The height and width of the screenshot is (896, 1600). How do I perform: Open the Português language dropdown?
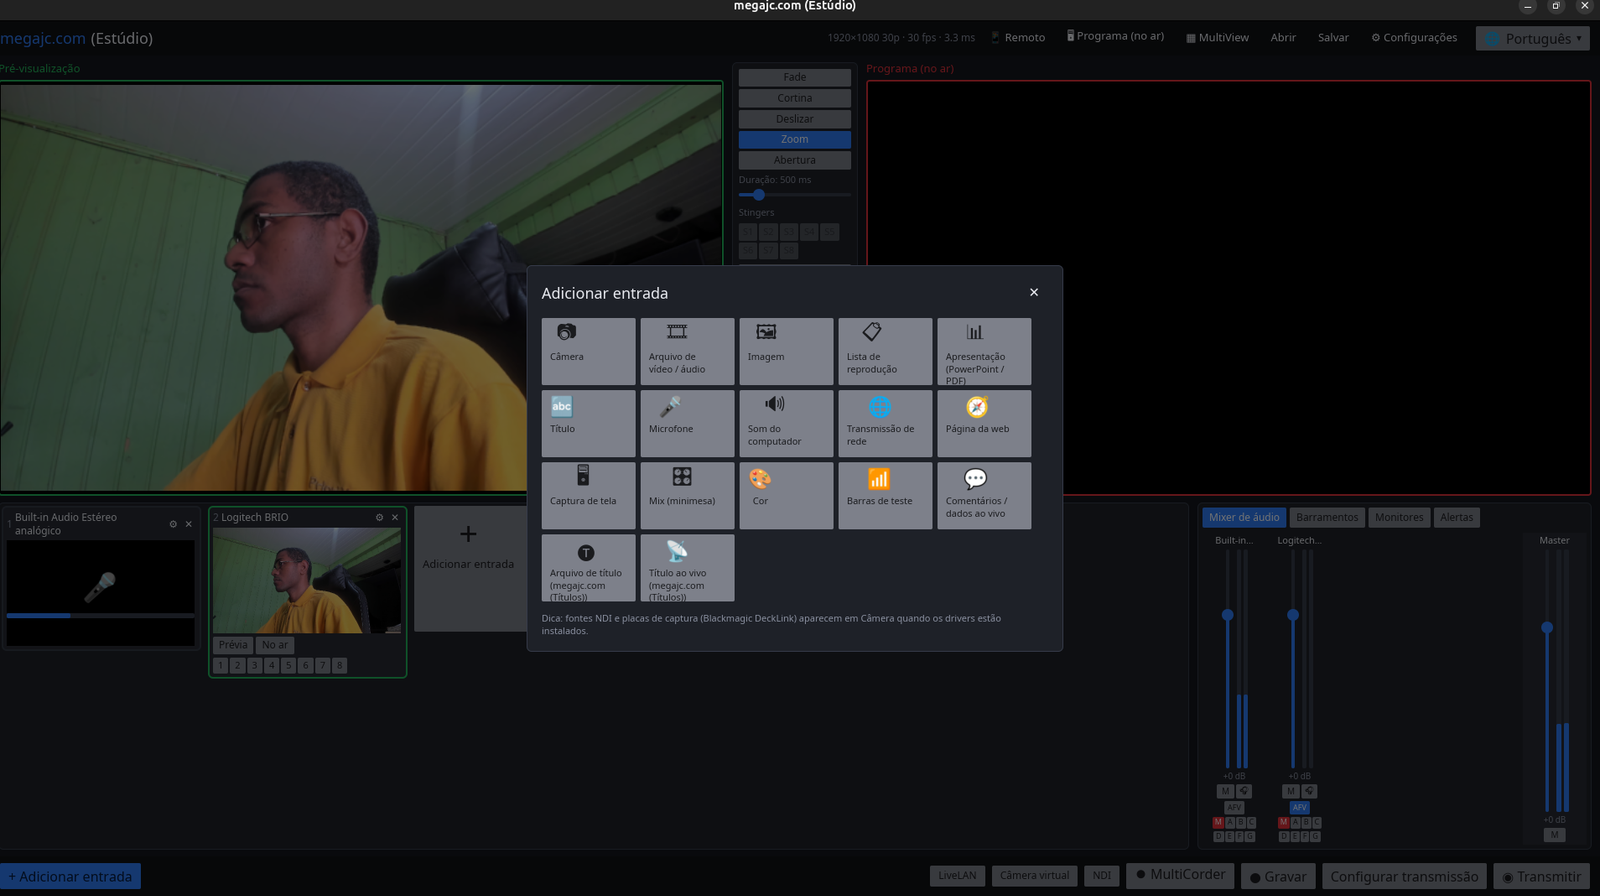pyautogui.click(x=1533, y=38)
